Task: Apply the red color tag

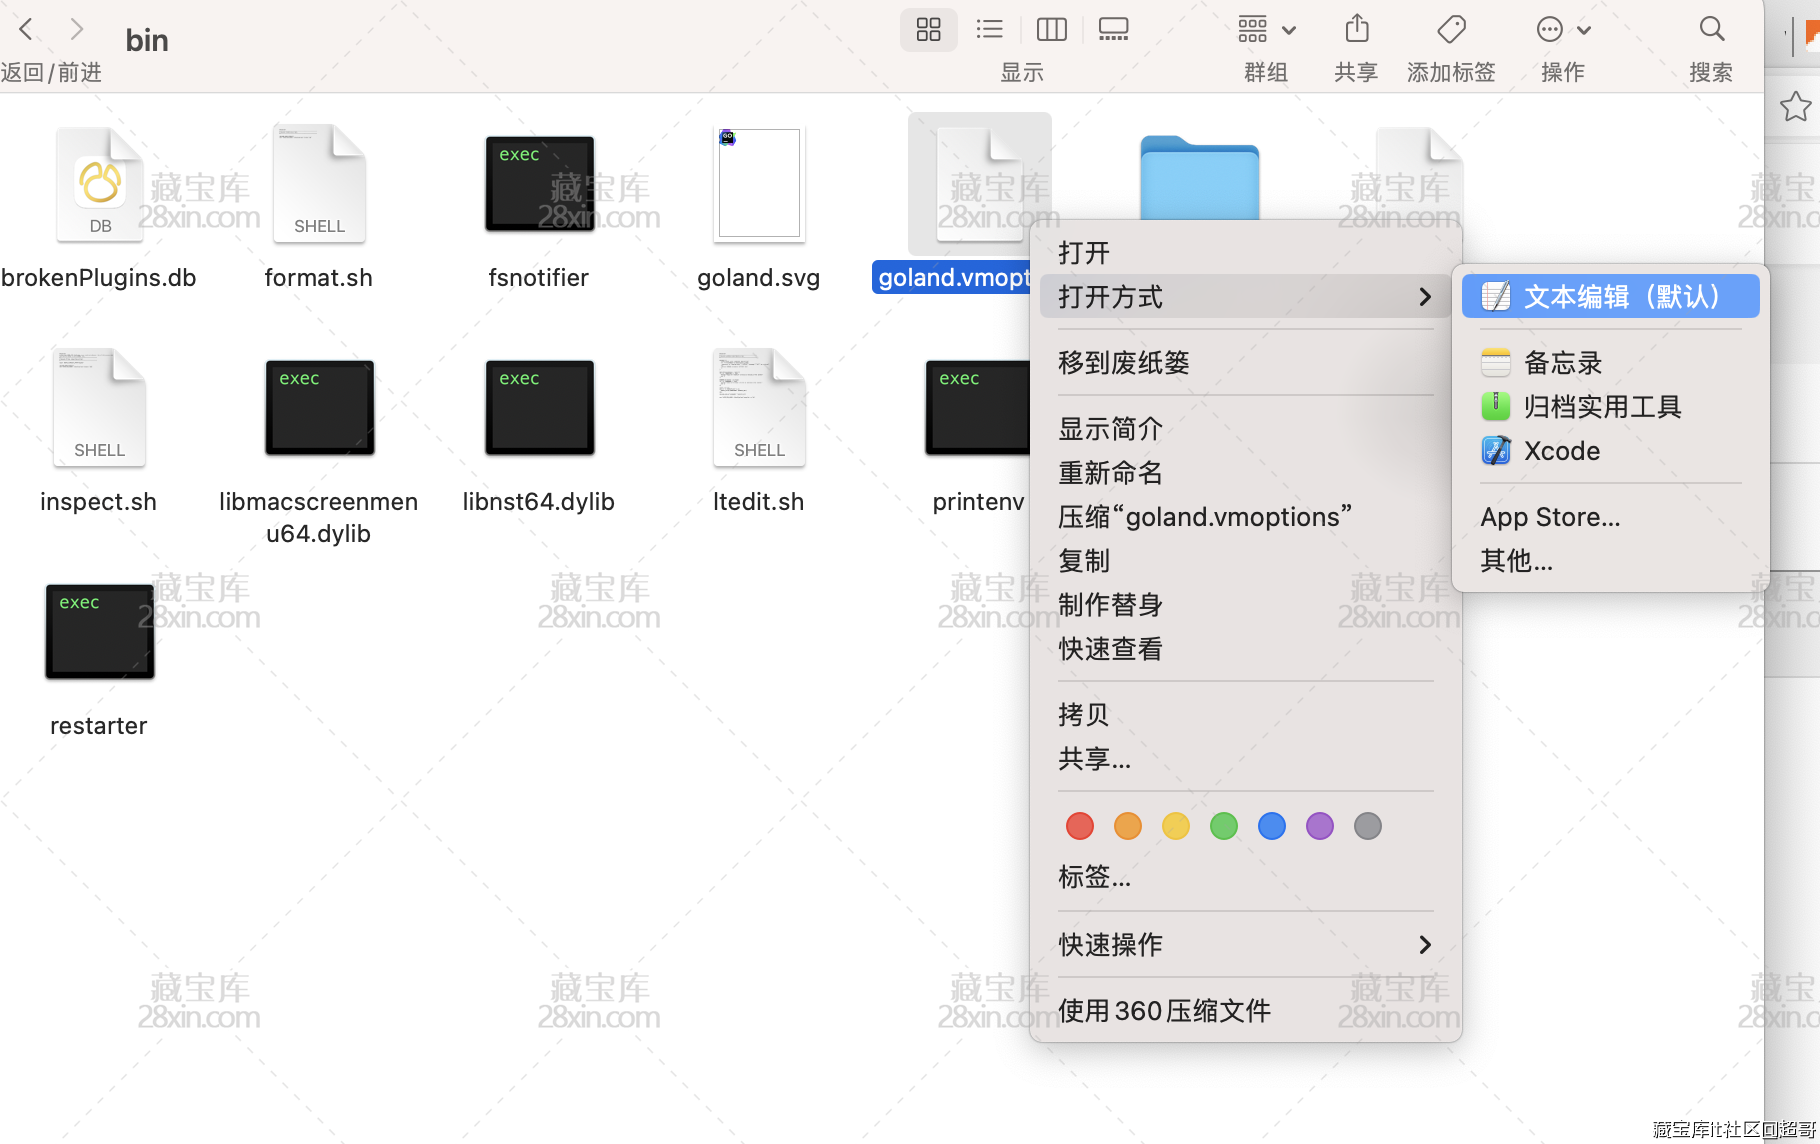Action: pyautogui.click(x=1079, y=826)
